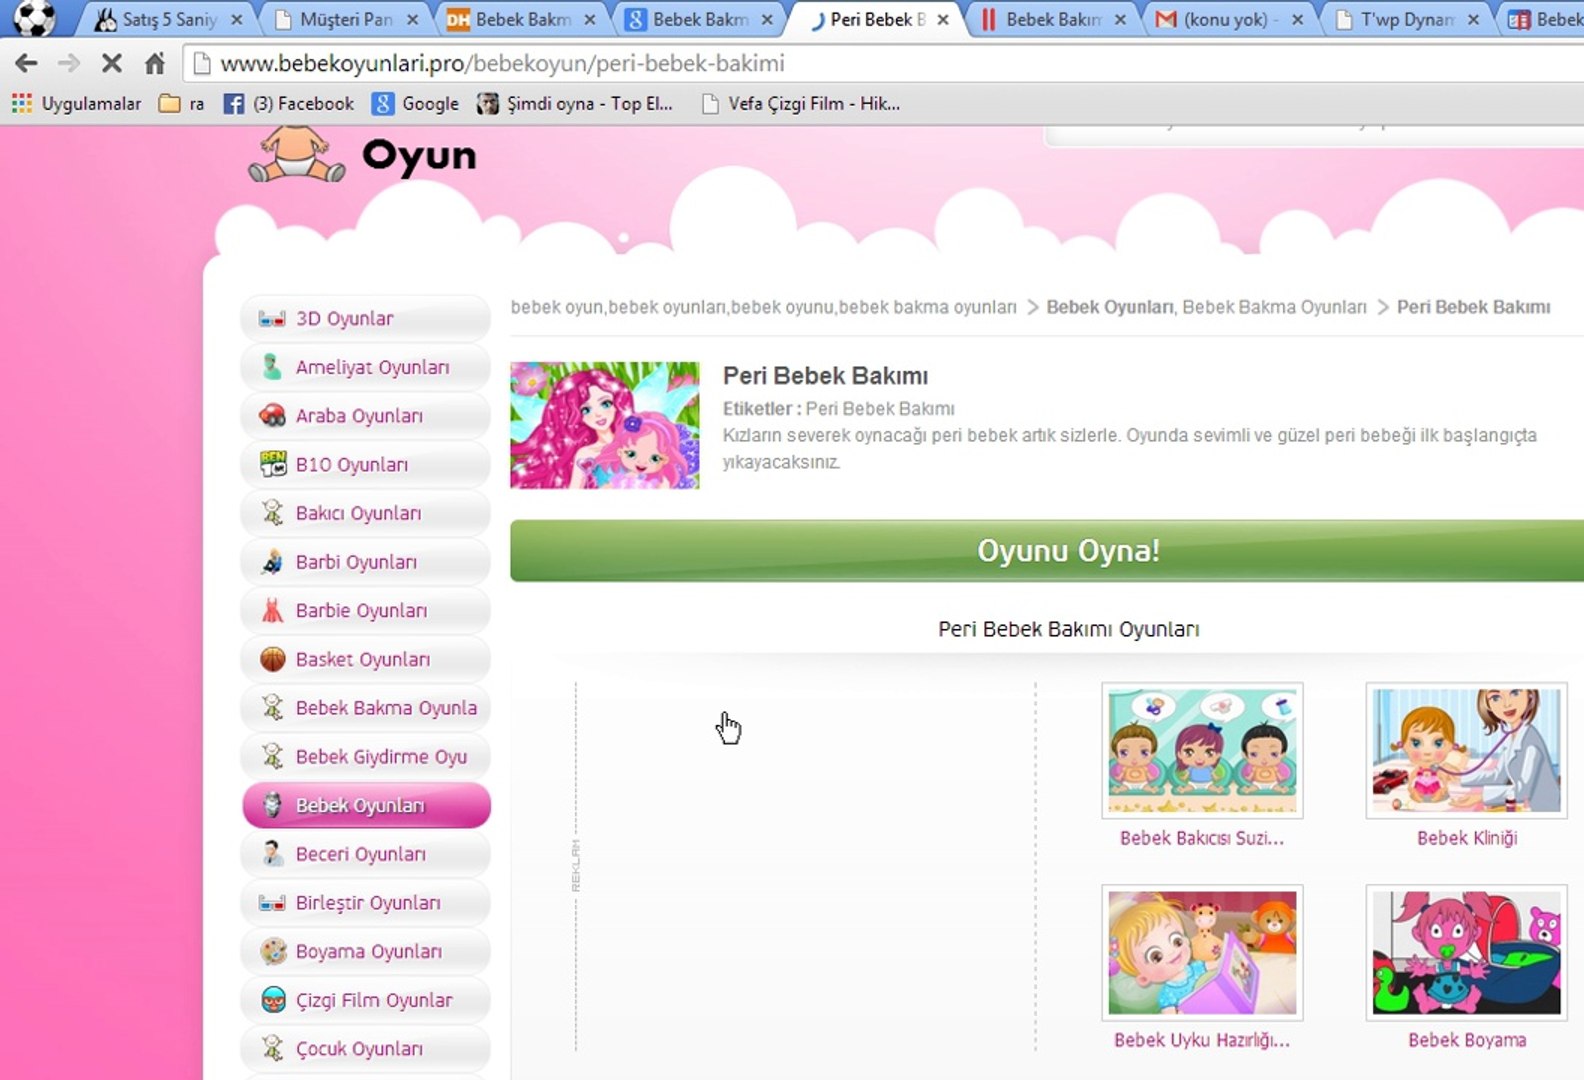Open the 'Boyama Oyunları' category
The height and width of the screenshot is (1080, 1584).
(366, 951)
